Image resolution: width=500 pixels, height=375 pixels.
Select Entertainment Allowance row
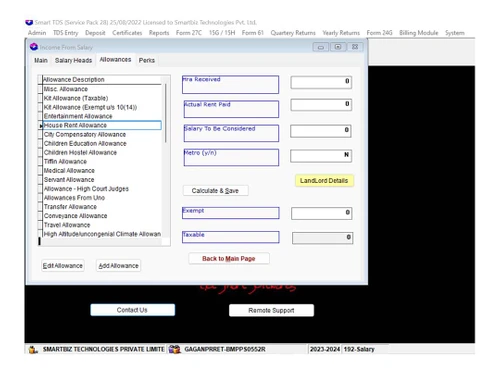point(102,116)
